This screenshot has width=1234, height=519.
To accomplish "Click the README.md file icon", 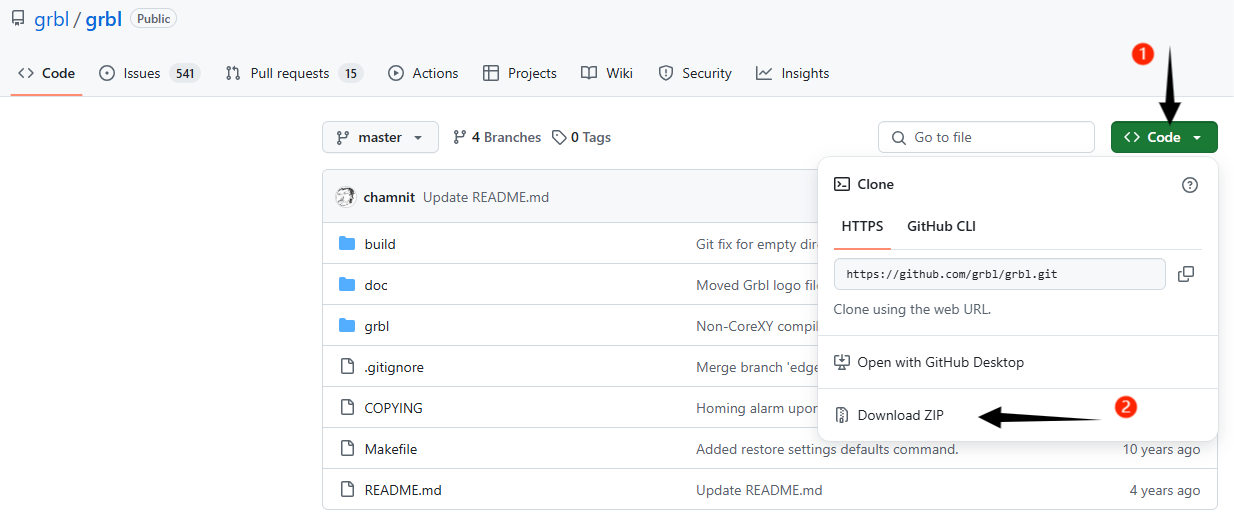I will coord(347,490).
